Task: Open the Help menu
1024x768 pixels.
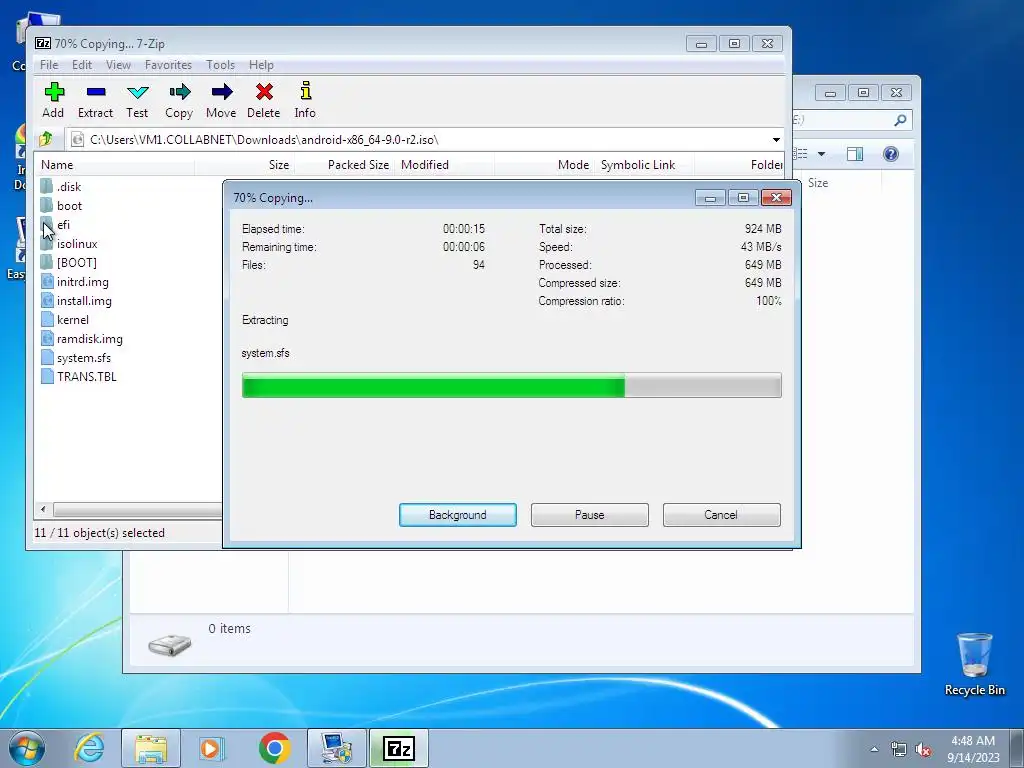Action: tap(261, 65)
